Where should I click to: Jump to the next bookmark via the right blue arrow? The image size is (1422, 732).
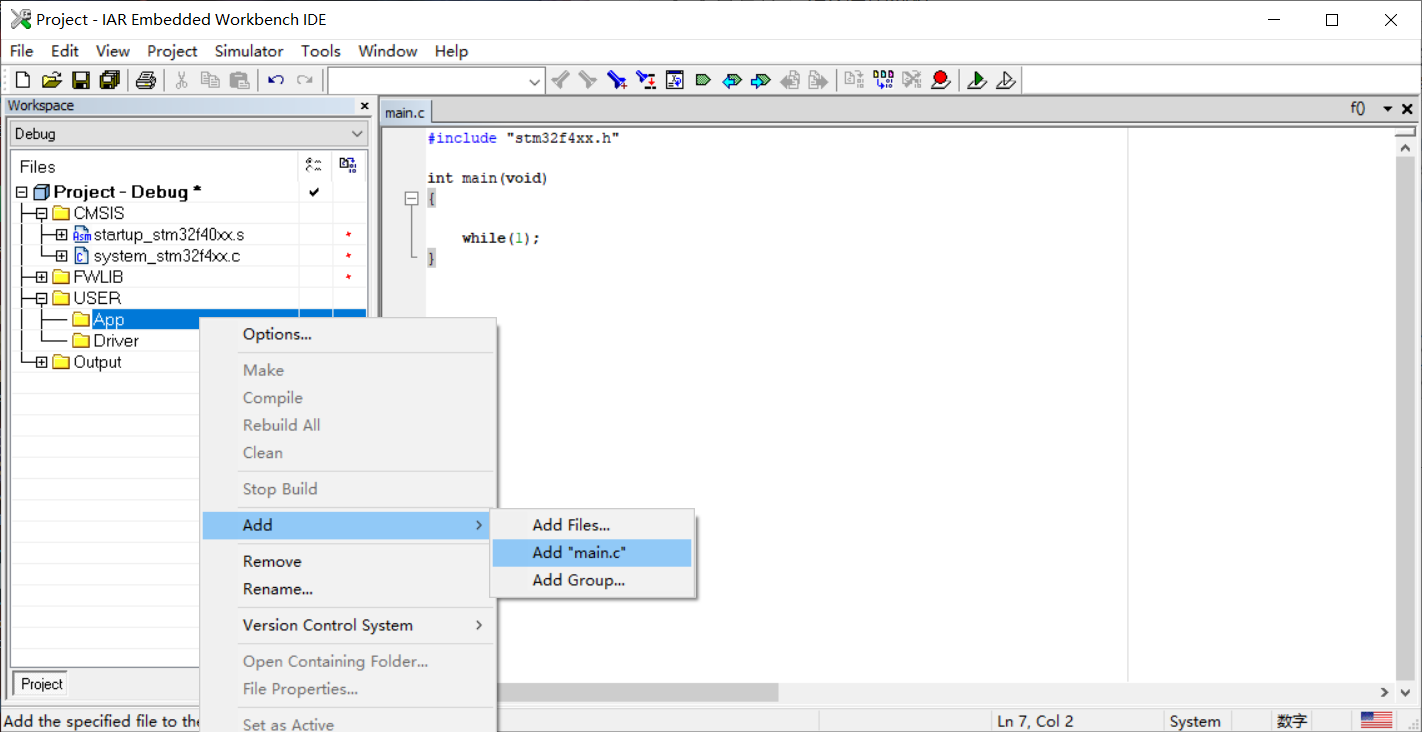761,80
